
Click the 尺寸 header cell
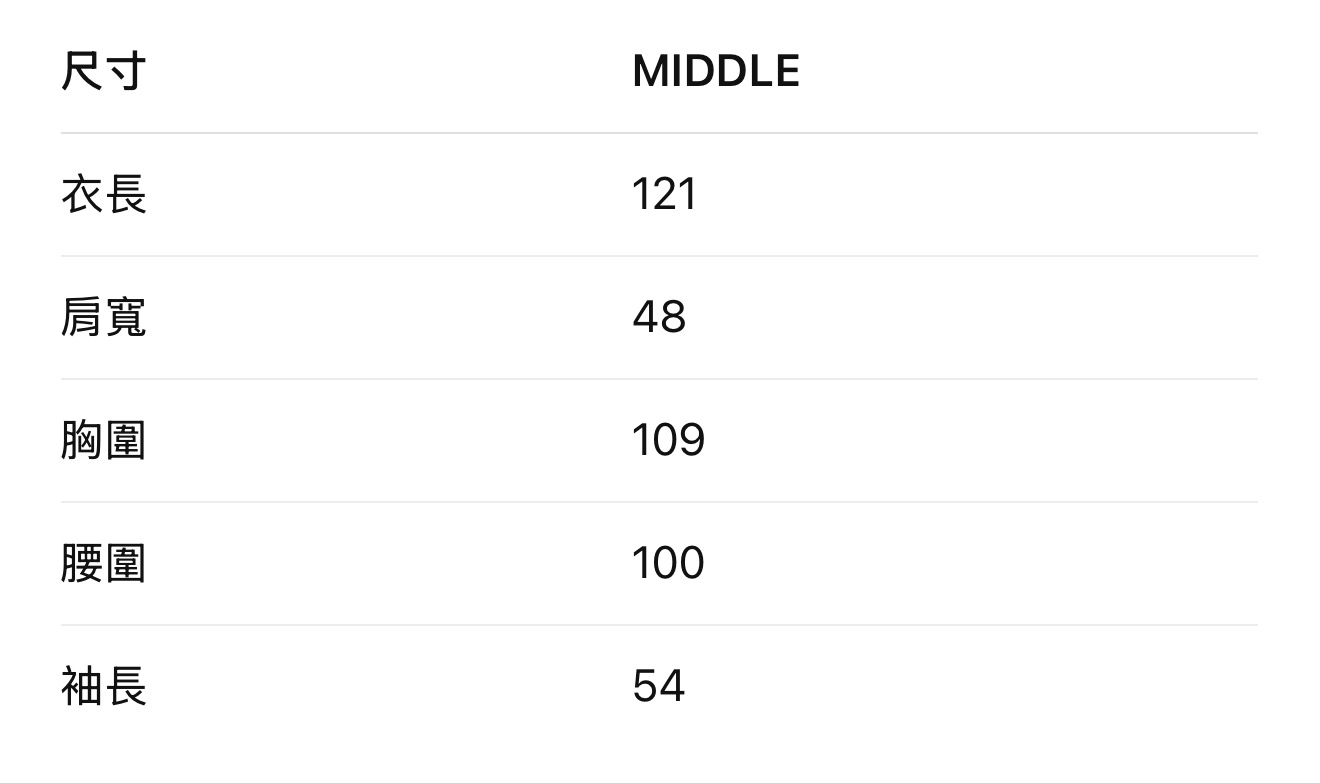click(103, 71)
